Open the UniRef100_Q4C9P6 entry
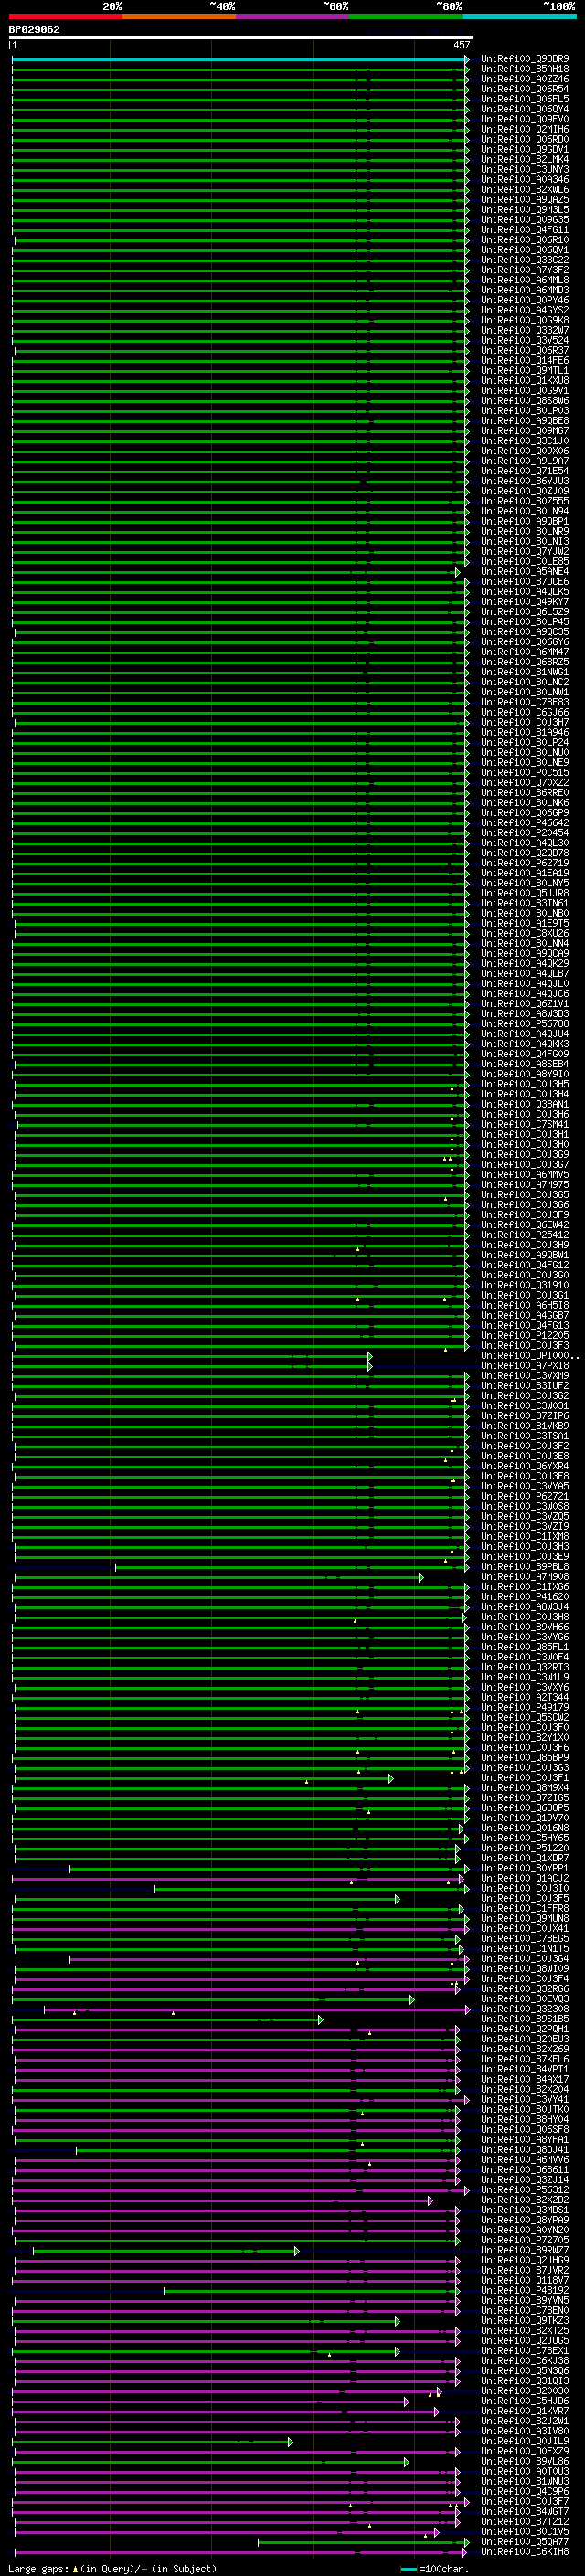585x2576 pixels. tap(525, 2491)
